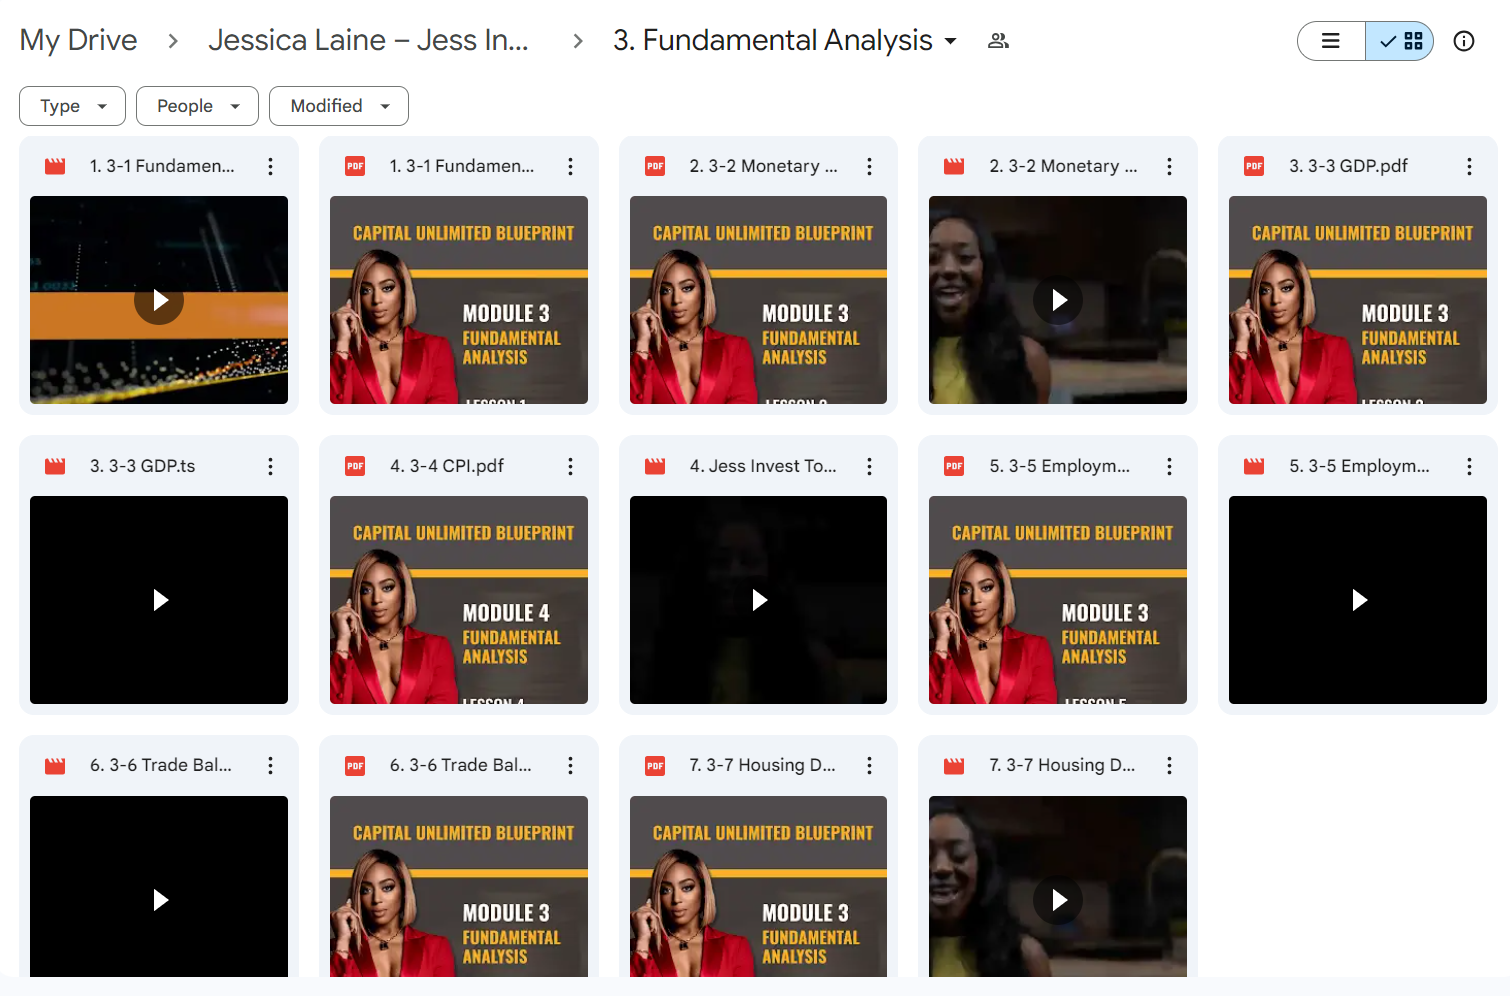This screenshot has width=1510, height=996.
Task: Open 4. 3-4 CPI.pdf thumbnail
Action: coord(459,600)
